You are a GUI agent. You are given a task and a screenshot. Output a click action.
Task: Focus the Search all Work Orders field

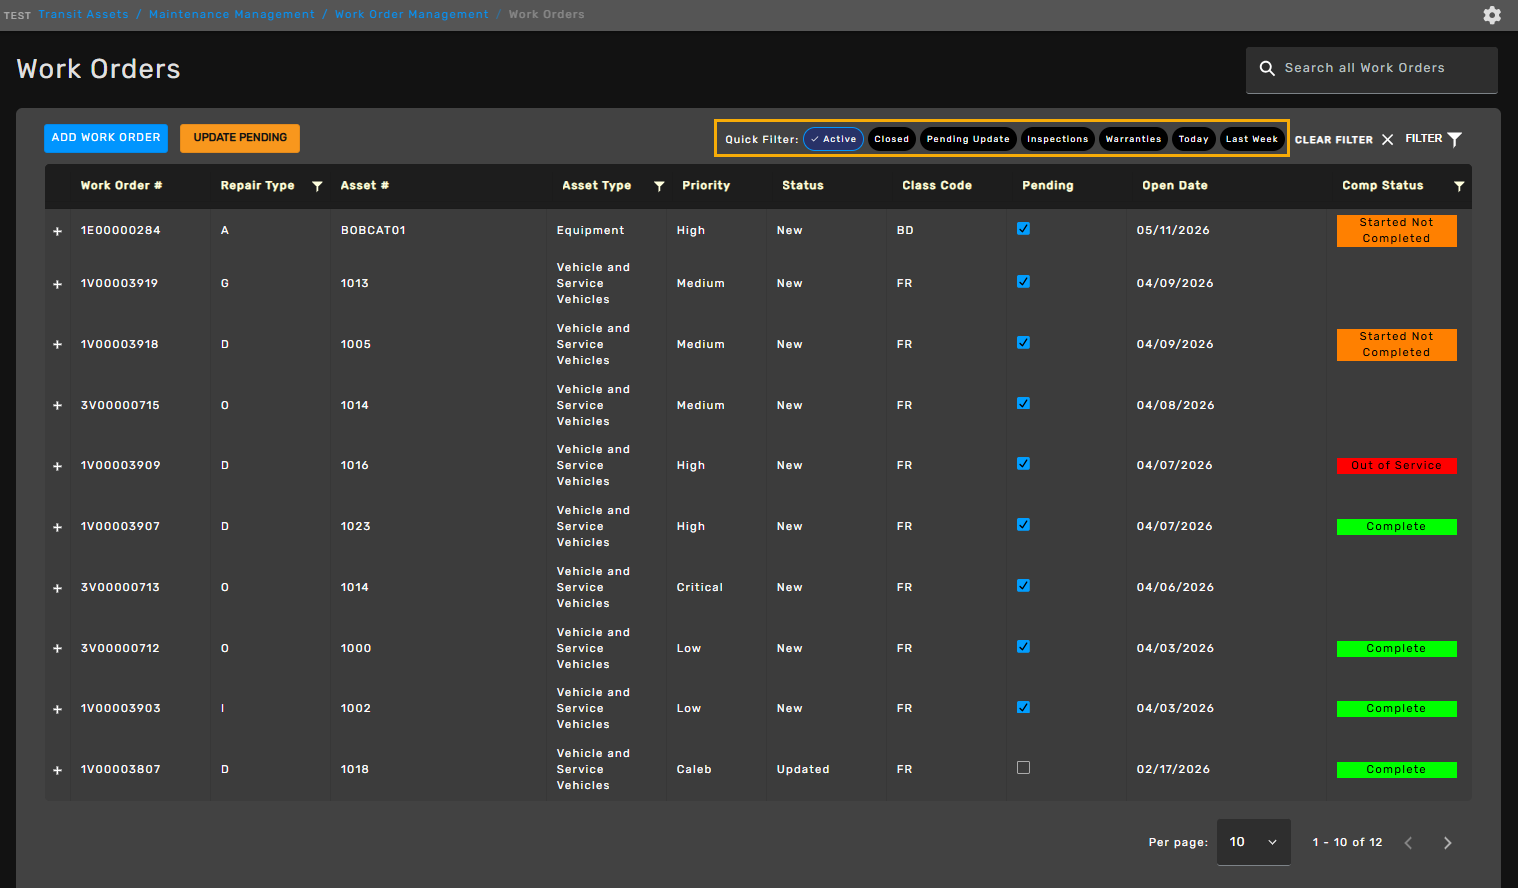tap(1372, 69)
